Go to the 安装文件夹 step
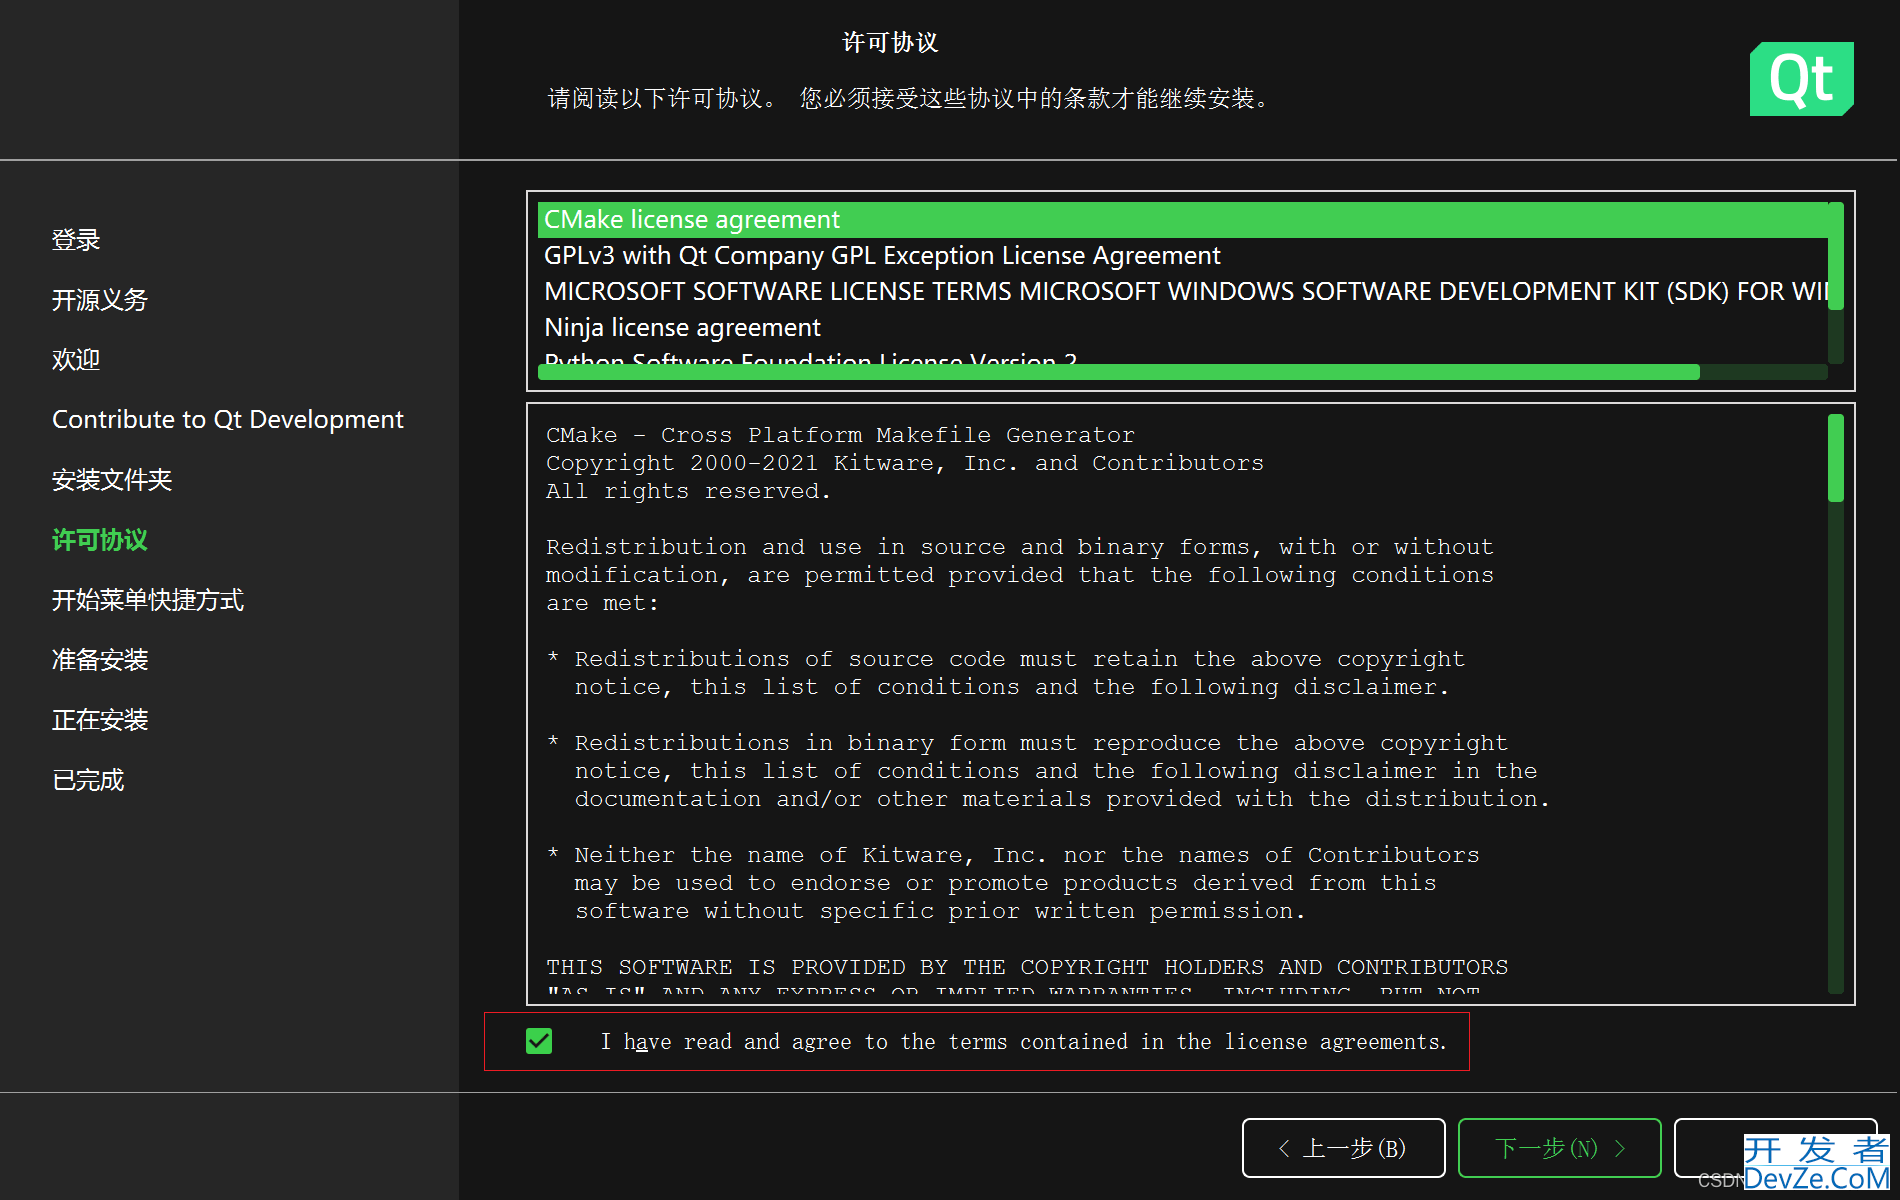Image resolution: width=1900 pixels, height=1200 pixels. pos(112,480)
